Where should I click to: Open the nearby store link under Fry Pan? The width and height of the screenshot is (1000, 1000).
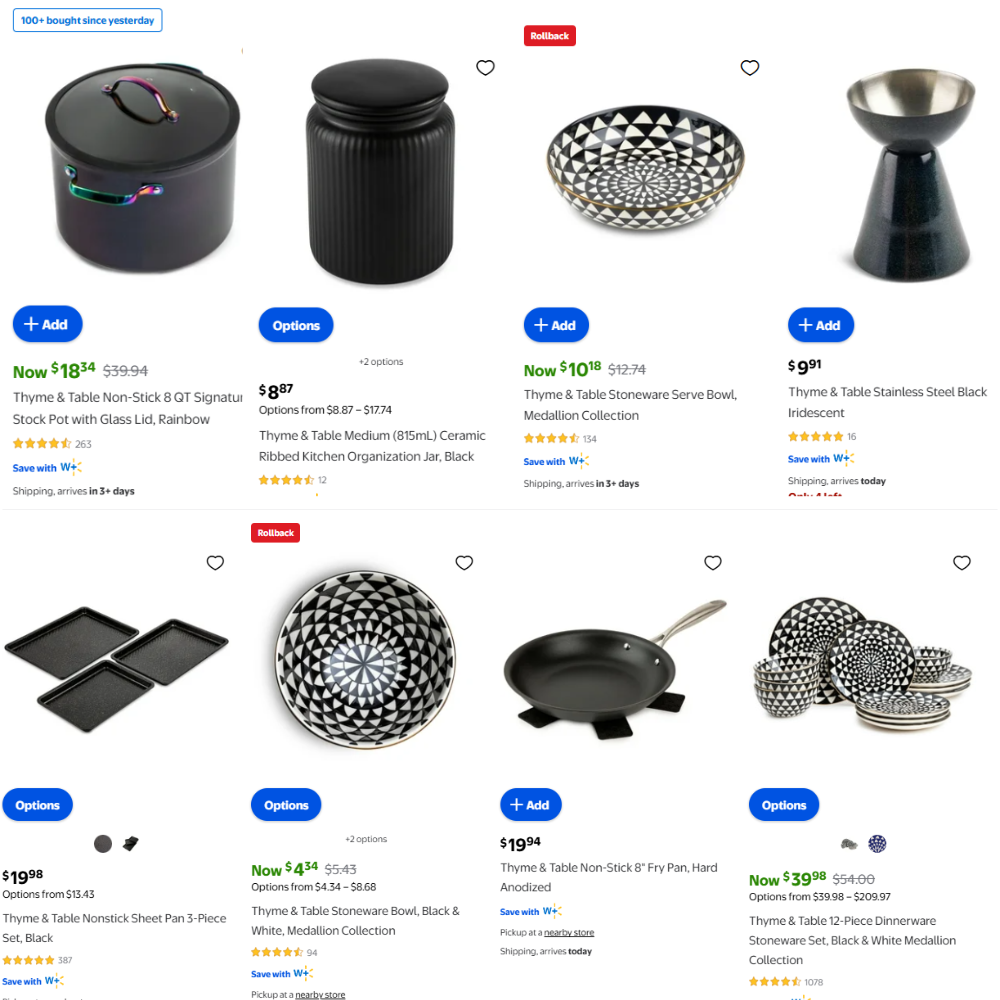[x=569, y=932]
